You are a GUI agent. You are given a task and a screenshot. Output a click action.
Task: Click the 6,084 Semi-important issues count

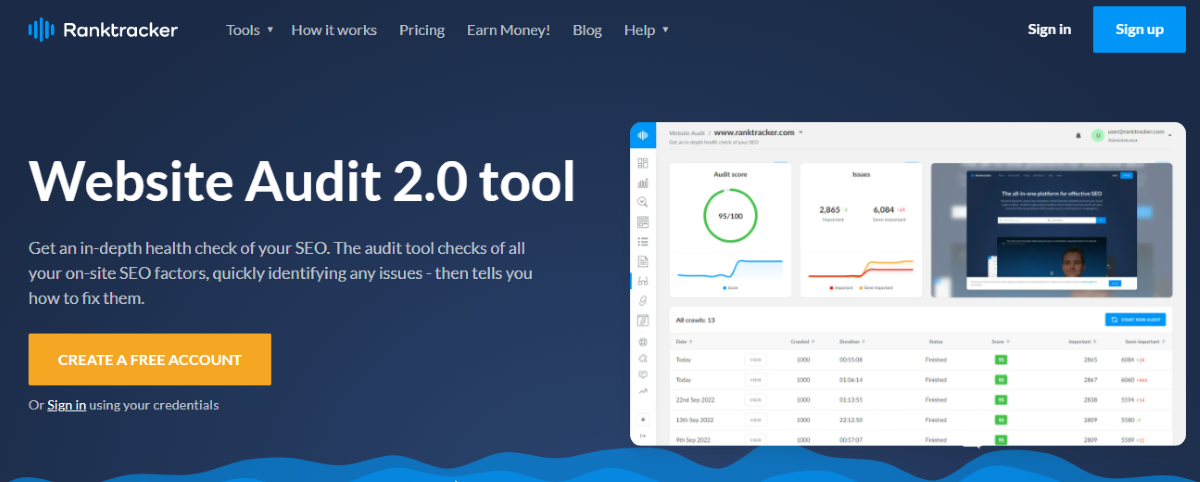pos(883,210)
